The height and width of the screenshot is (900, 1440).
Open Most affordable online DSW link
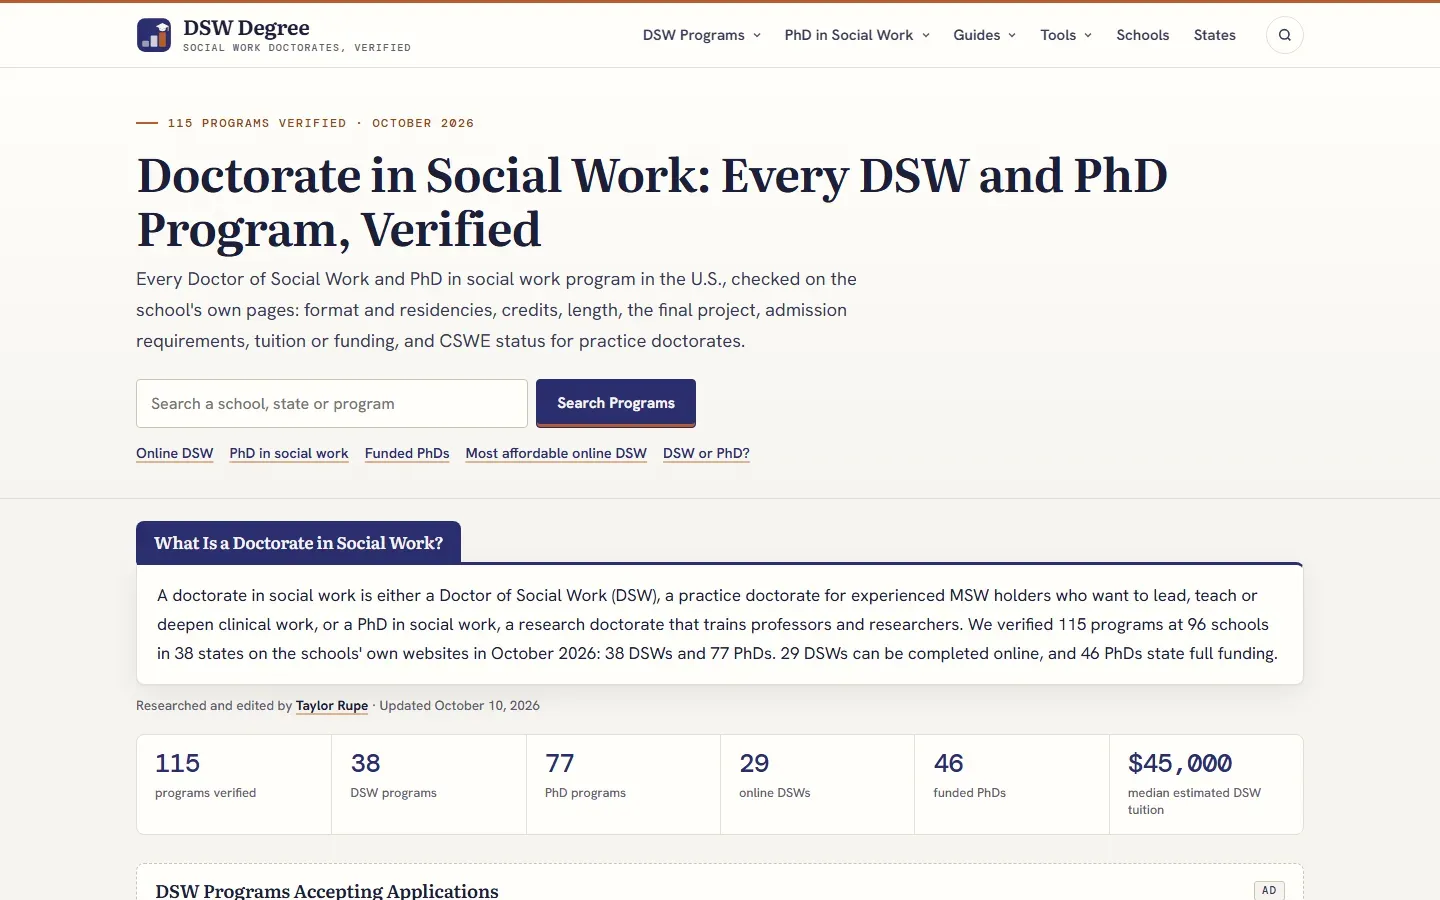pyautogui.click(x=556, y=453)
